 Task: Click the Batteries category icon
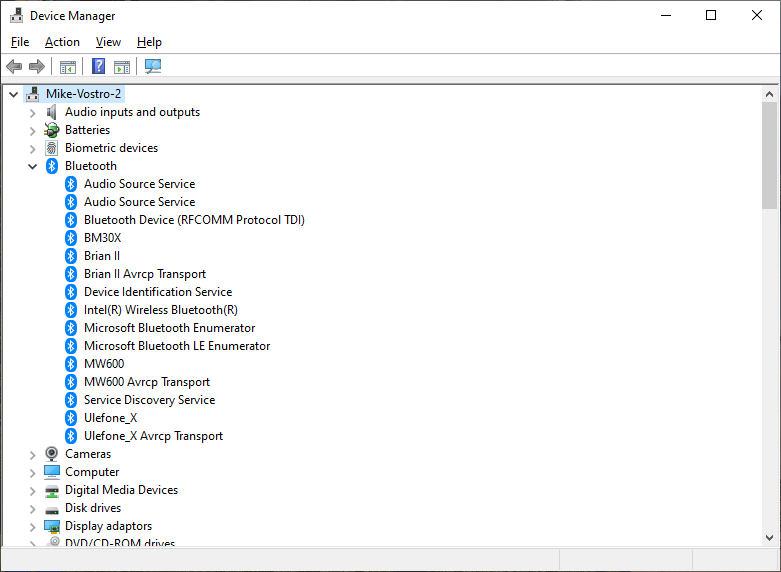pyautogui.click(x=52, y=130)
